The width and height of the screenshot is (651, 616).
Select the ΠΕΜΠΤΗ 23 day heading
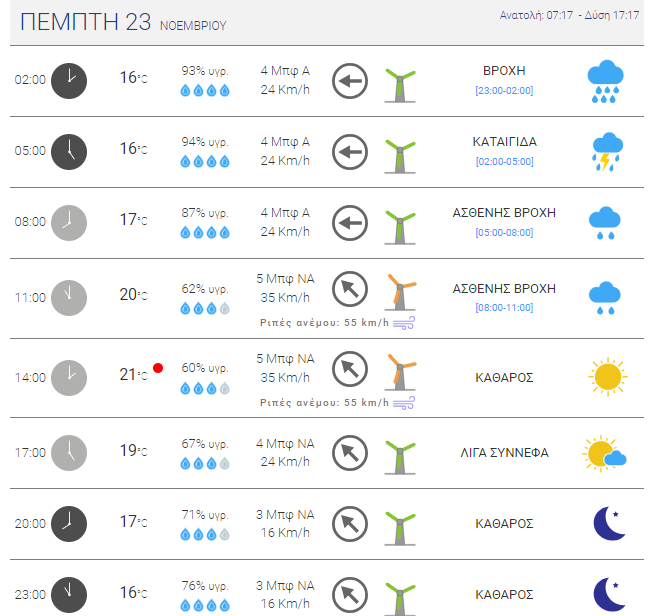point(85,22)
